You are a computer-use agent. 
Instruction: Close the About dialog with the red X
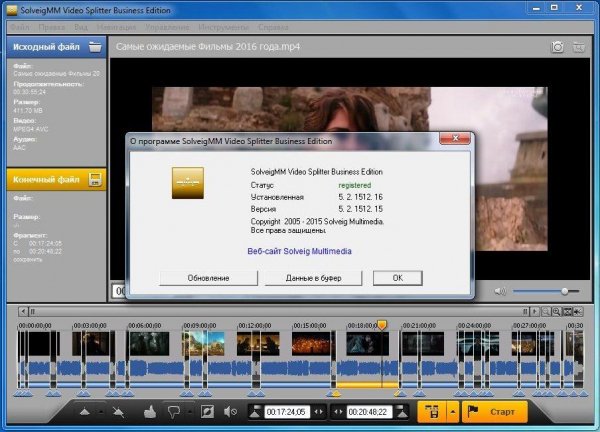[455, 138]
